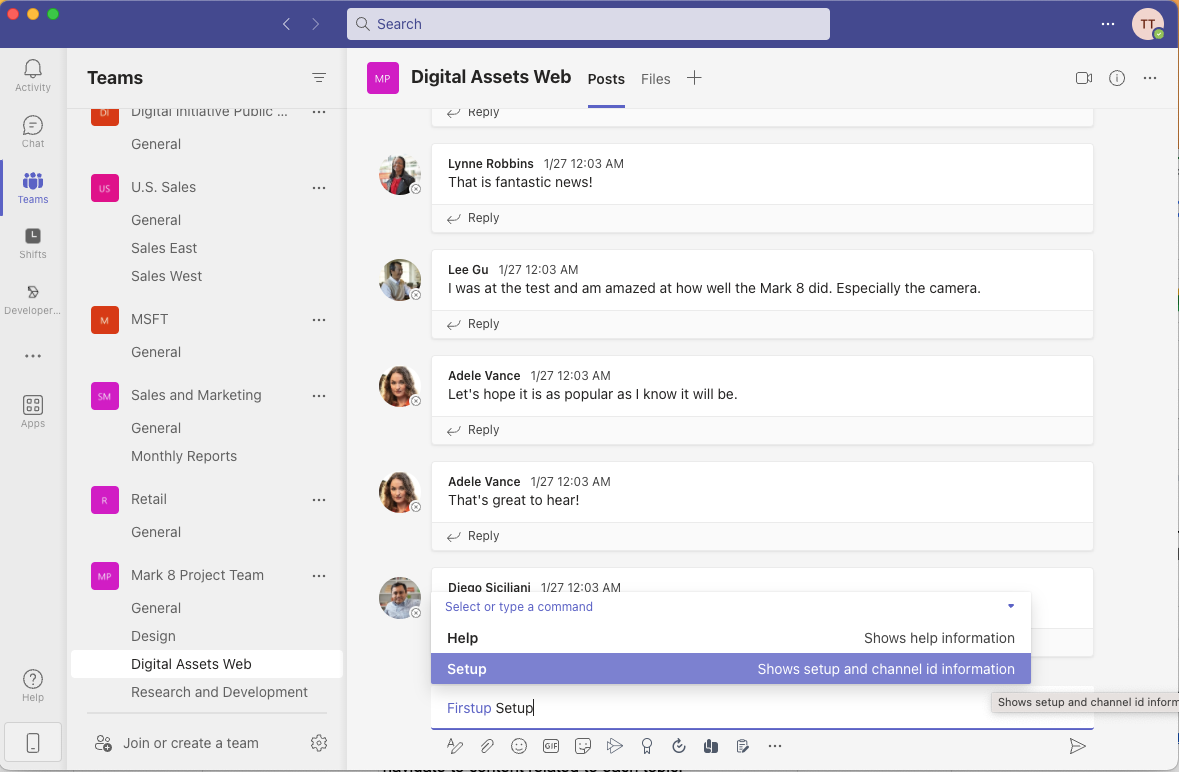This screenshot has width=1179, height=772.
Task: Filter the Teams list
Action: (x=319, y=77)
